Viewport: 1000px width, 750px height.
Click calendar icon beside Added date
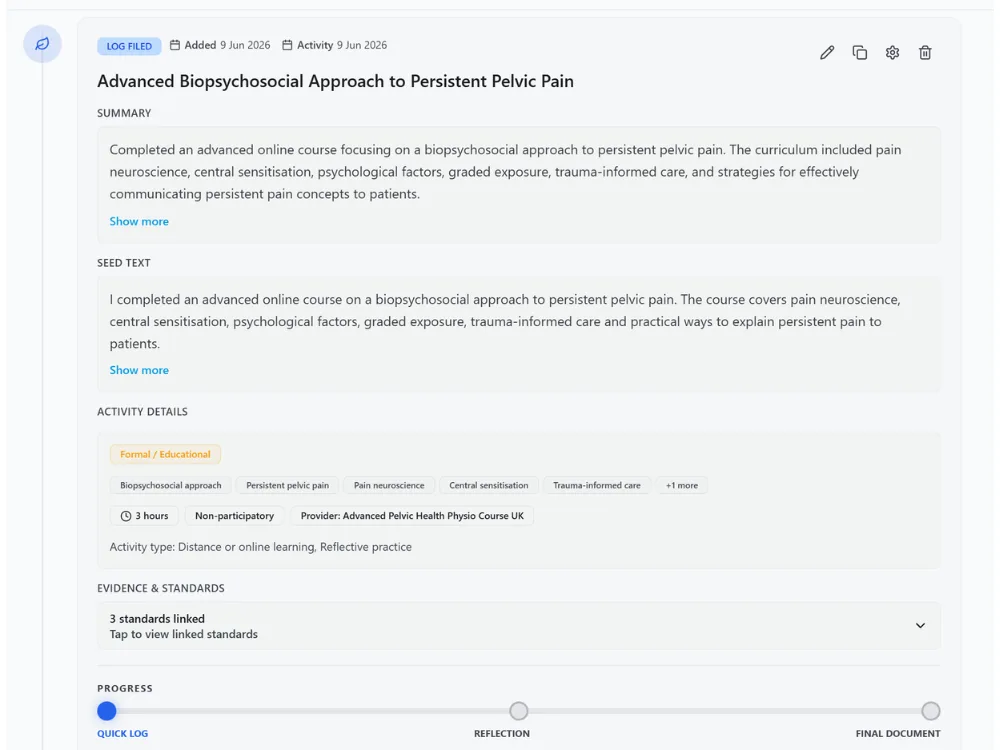(175, 45)
